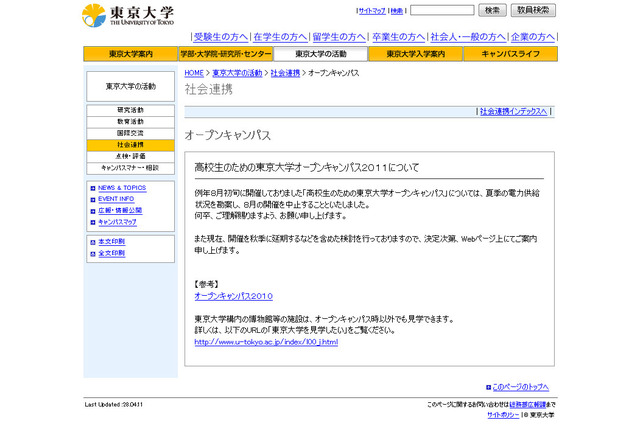The width and height of the screenshot is (640, 426).
Task: Open 教育活動 sidebar menu item
Action: (131, 122)
